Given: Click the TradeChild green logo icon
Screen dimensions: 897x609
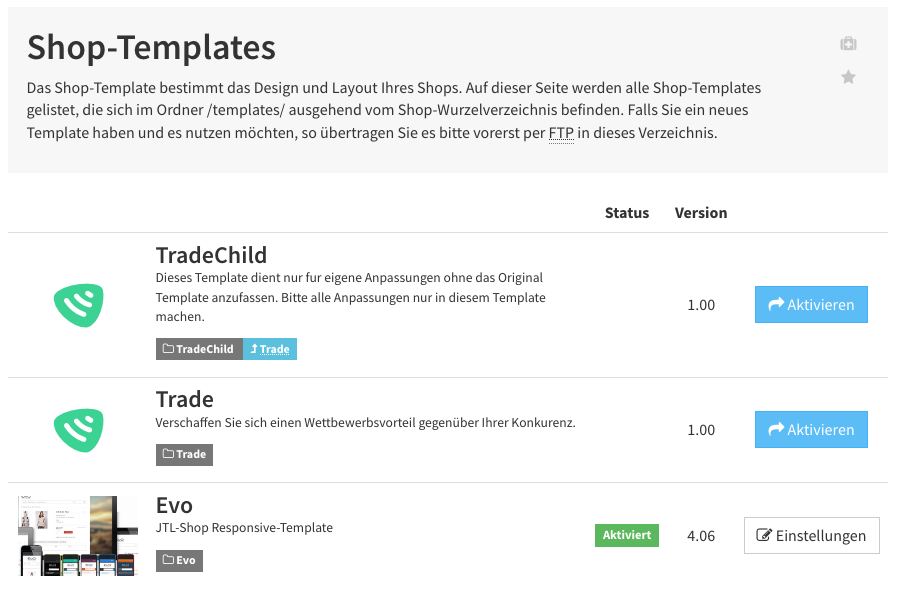Looking at the screenshot, I should (79, 305).
